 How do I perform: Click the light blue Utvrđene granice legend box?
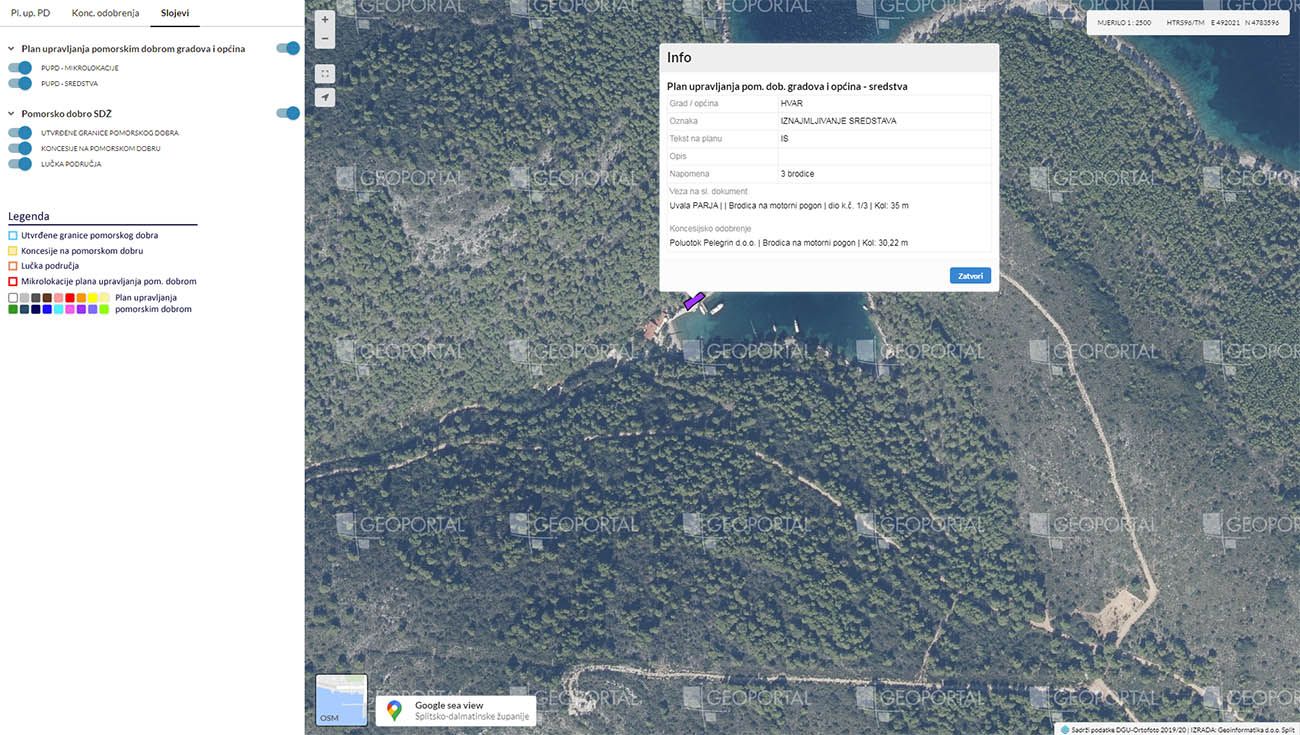coord(13,236)
